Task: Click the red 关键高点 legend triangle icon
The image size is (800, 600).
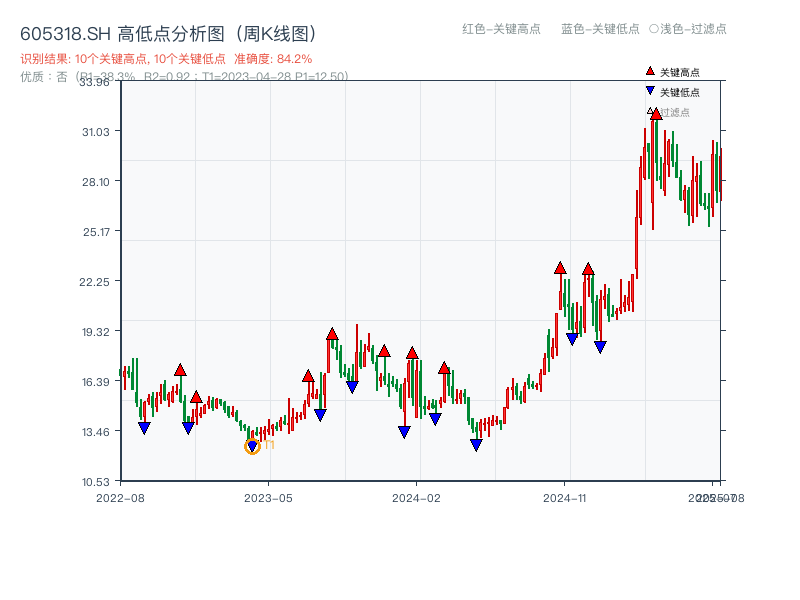Action: pyautogui.click(x=650, y=71)
